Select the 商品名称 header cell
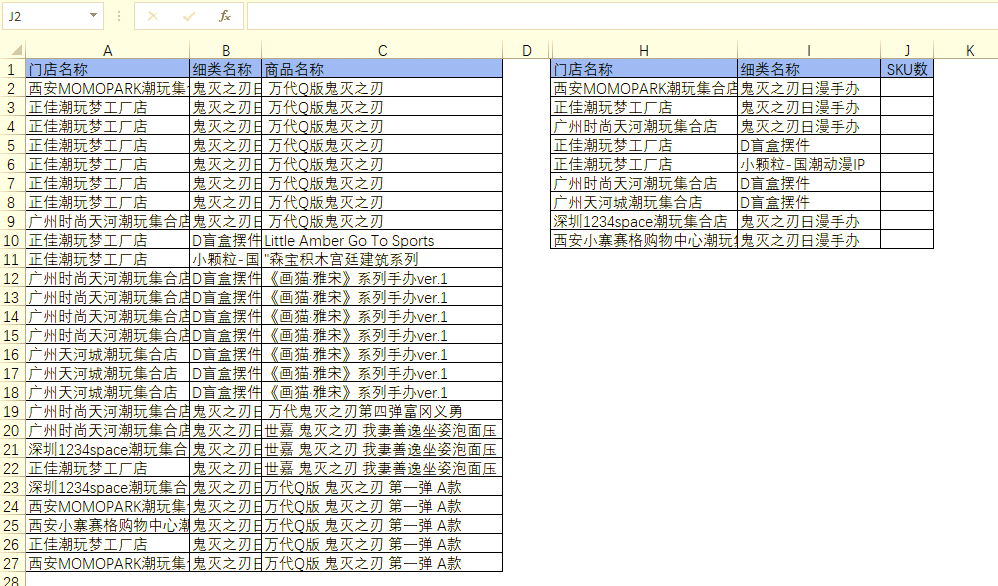Viewport: 998px width, 586px height. (x=382, y=69)
